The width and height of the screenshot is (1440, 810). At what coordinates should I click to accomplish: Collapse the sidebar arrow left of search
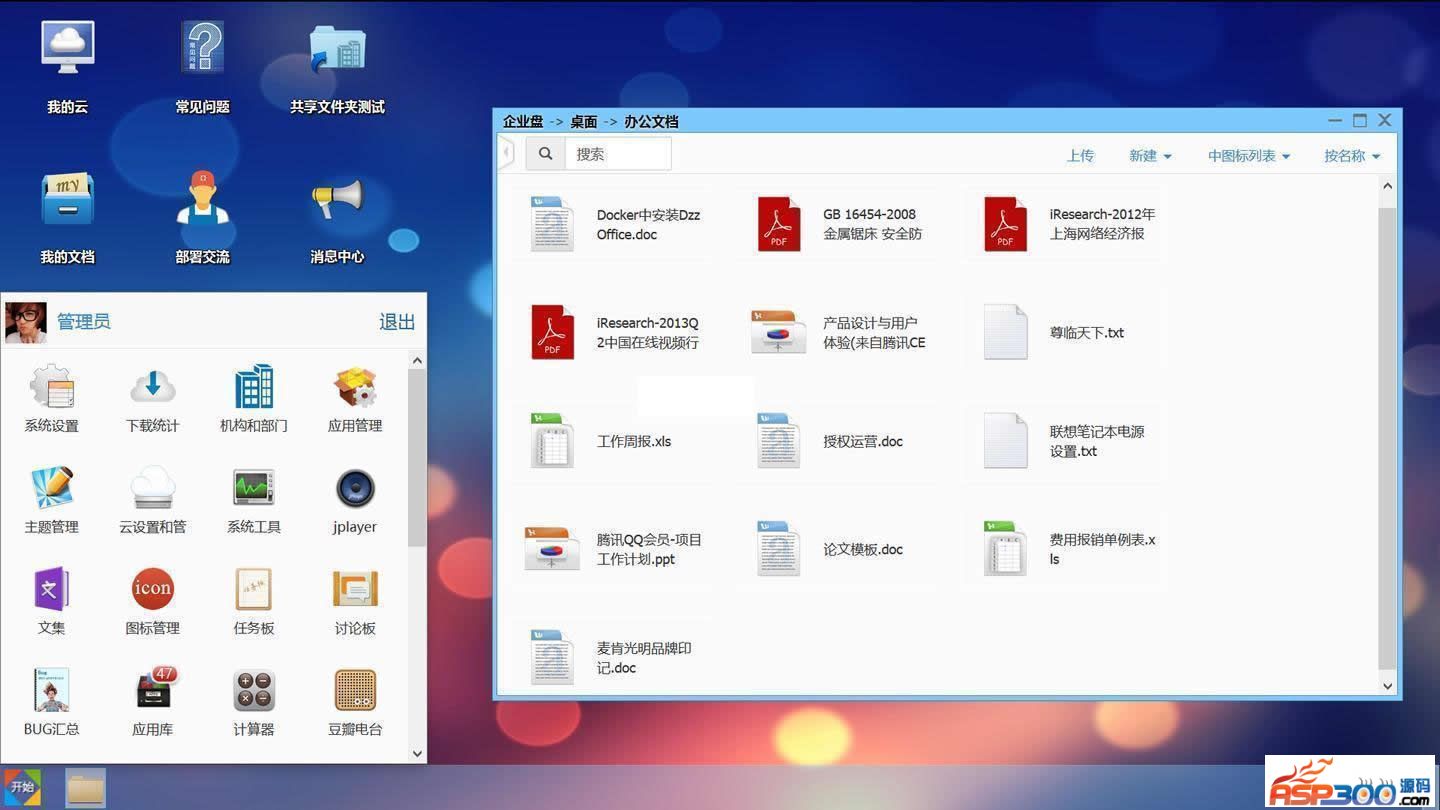point(507,153)
